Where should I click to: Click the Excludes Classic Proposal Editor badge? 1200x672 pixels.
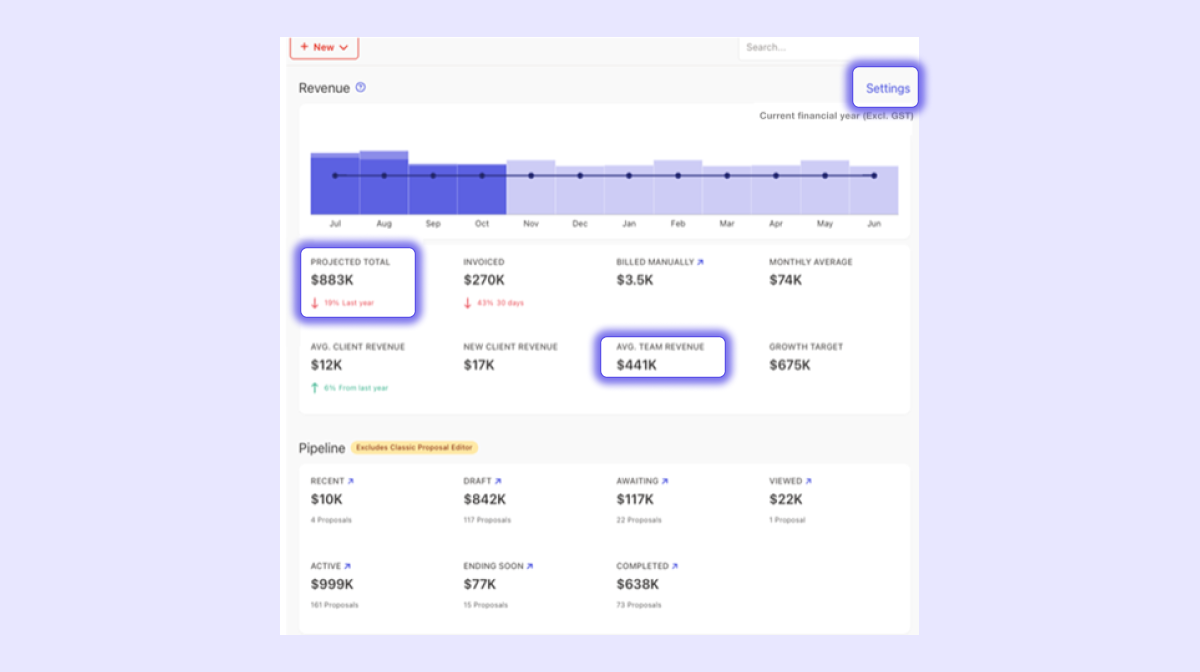coord(414,447)
